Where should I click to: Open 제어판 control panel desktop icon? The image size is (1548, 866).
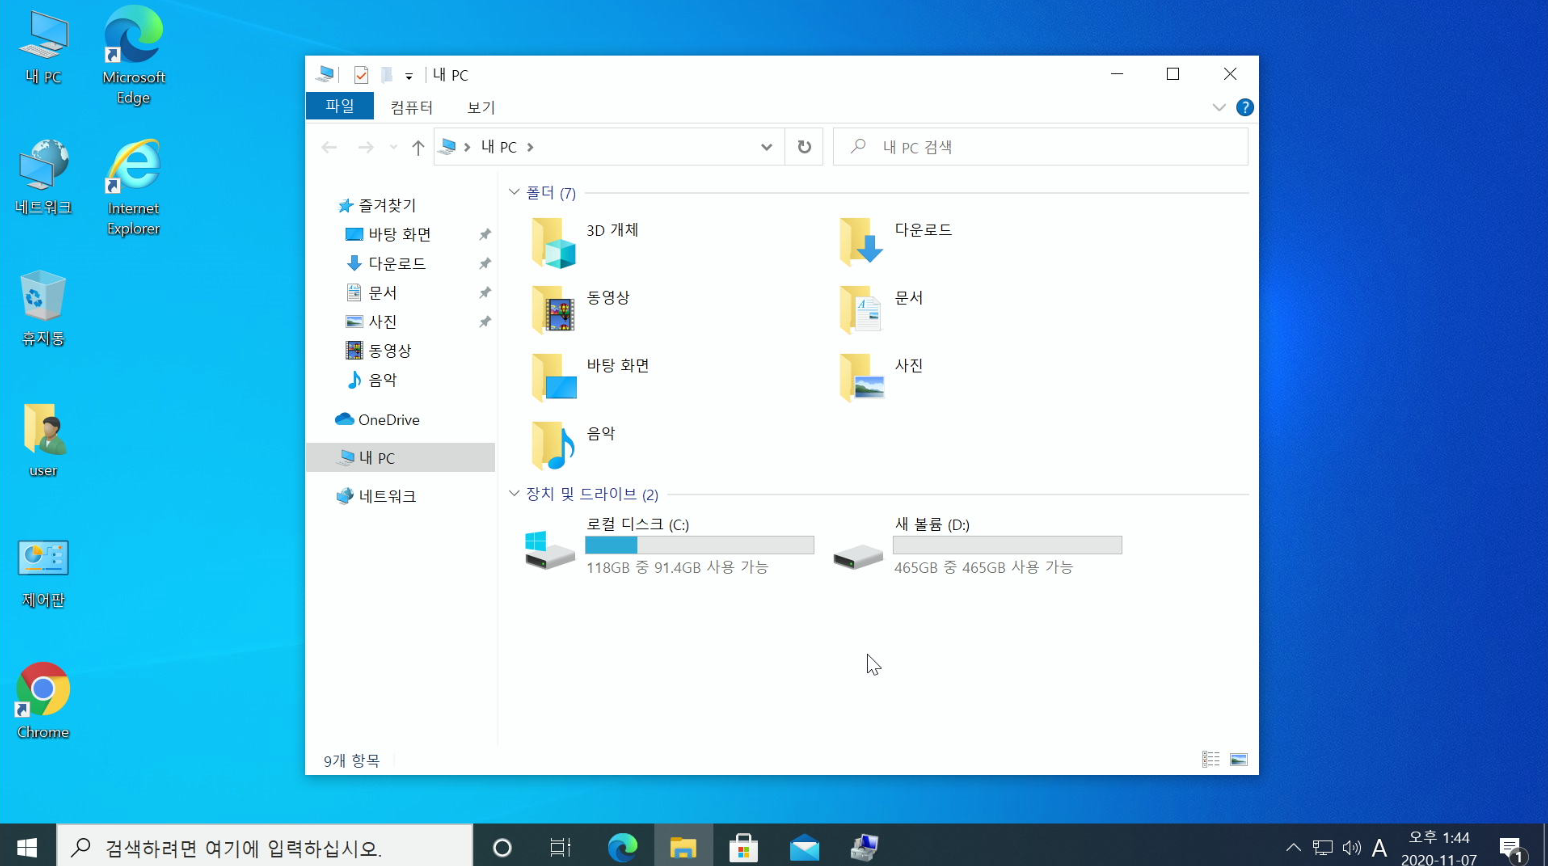[43, 572]
